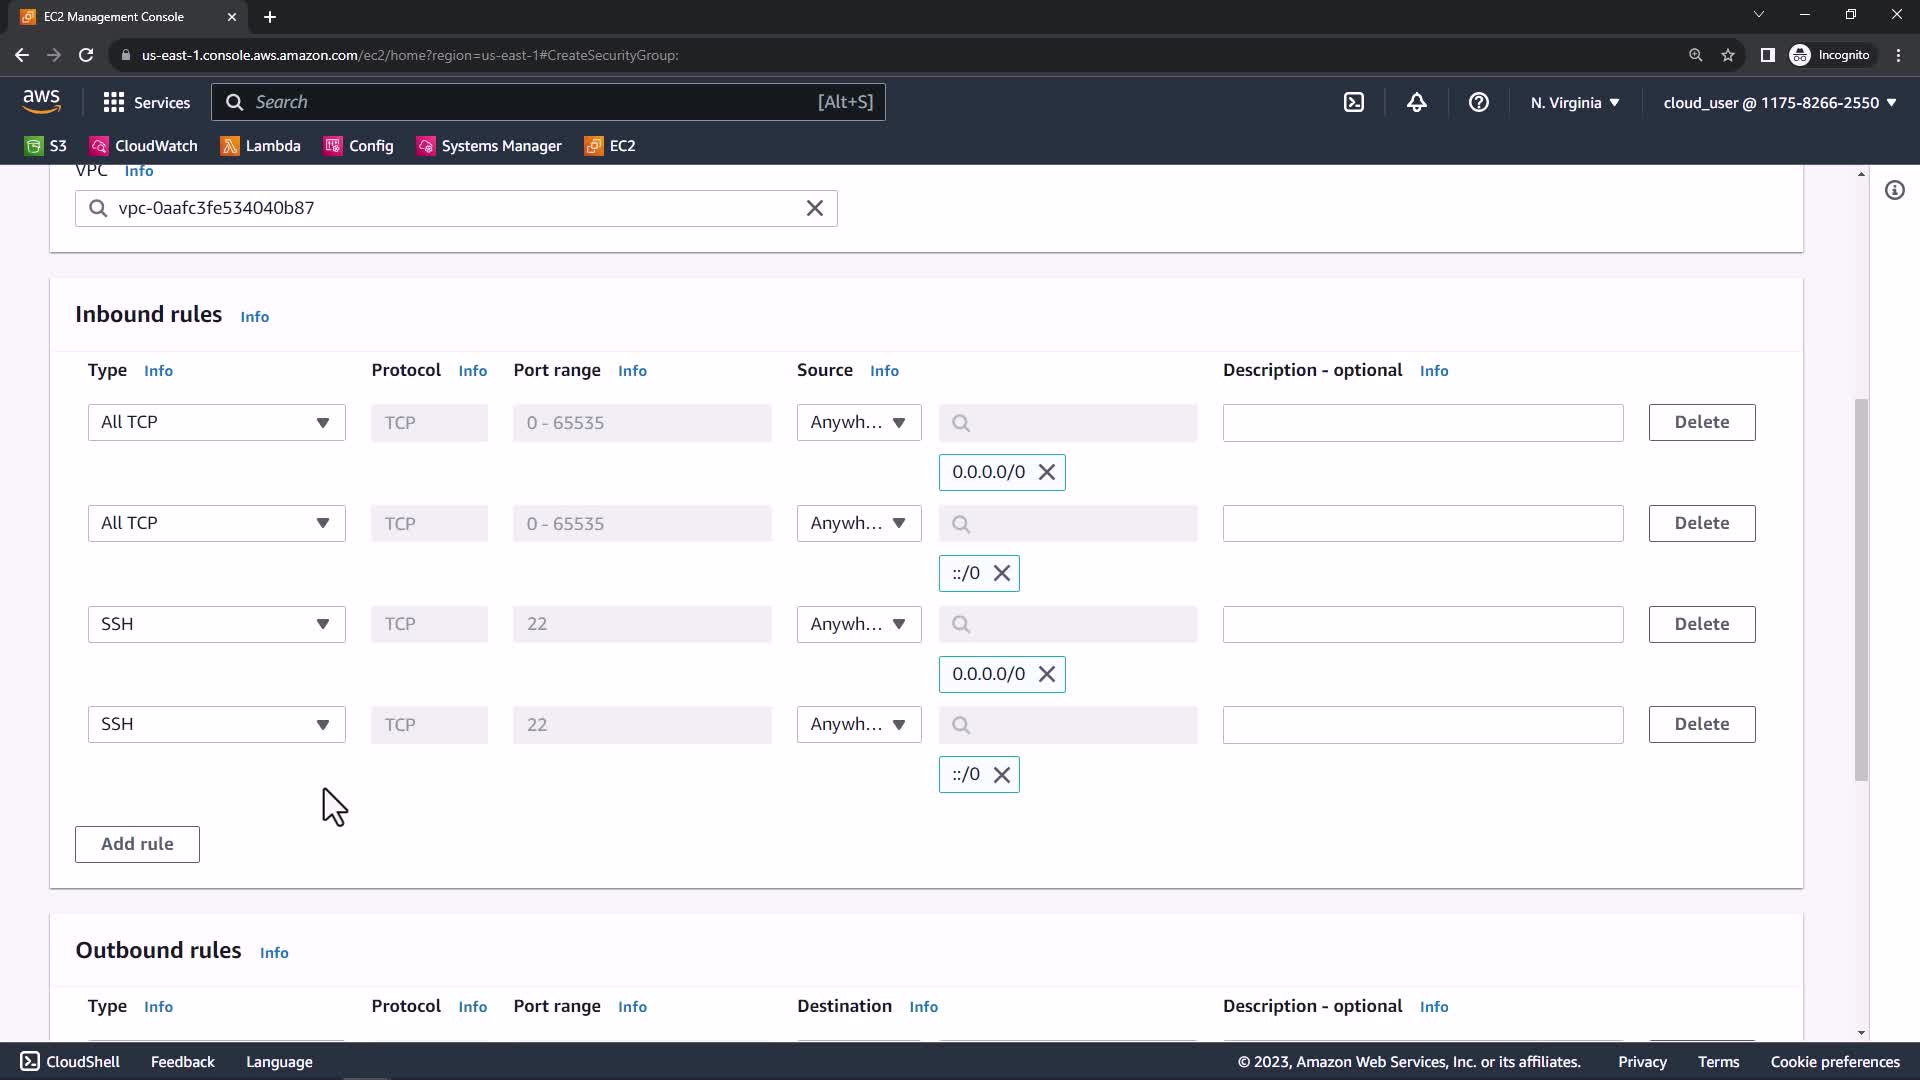Delete the second All TCP rule
Screen dimensions: 1920x1080
(x=1701, y=523)
